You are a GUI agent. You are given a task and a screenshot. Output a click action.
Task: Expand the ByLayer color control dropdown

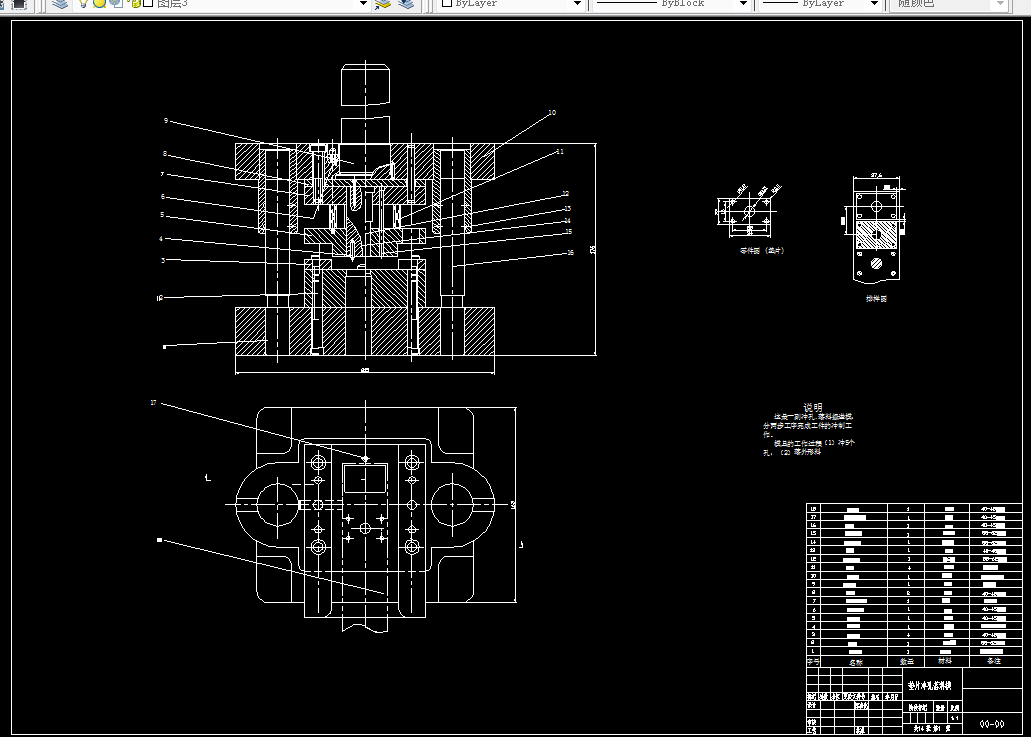577,4
